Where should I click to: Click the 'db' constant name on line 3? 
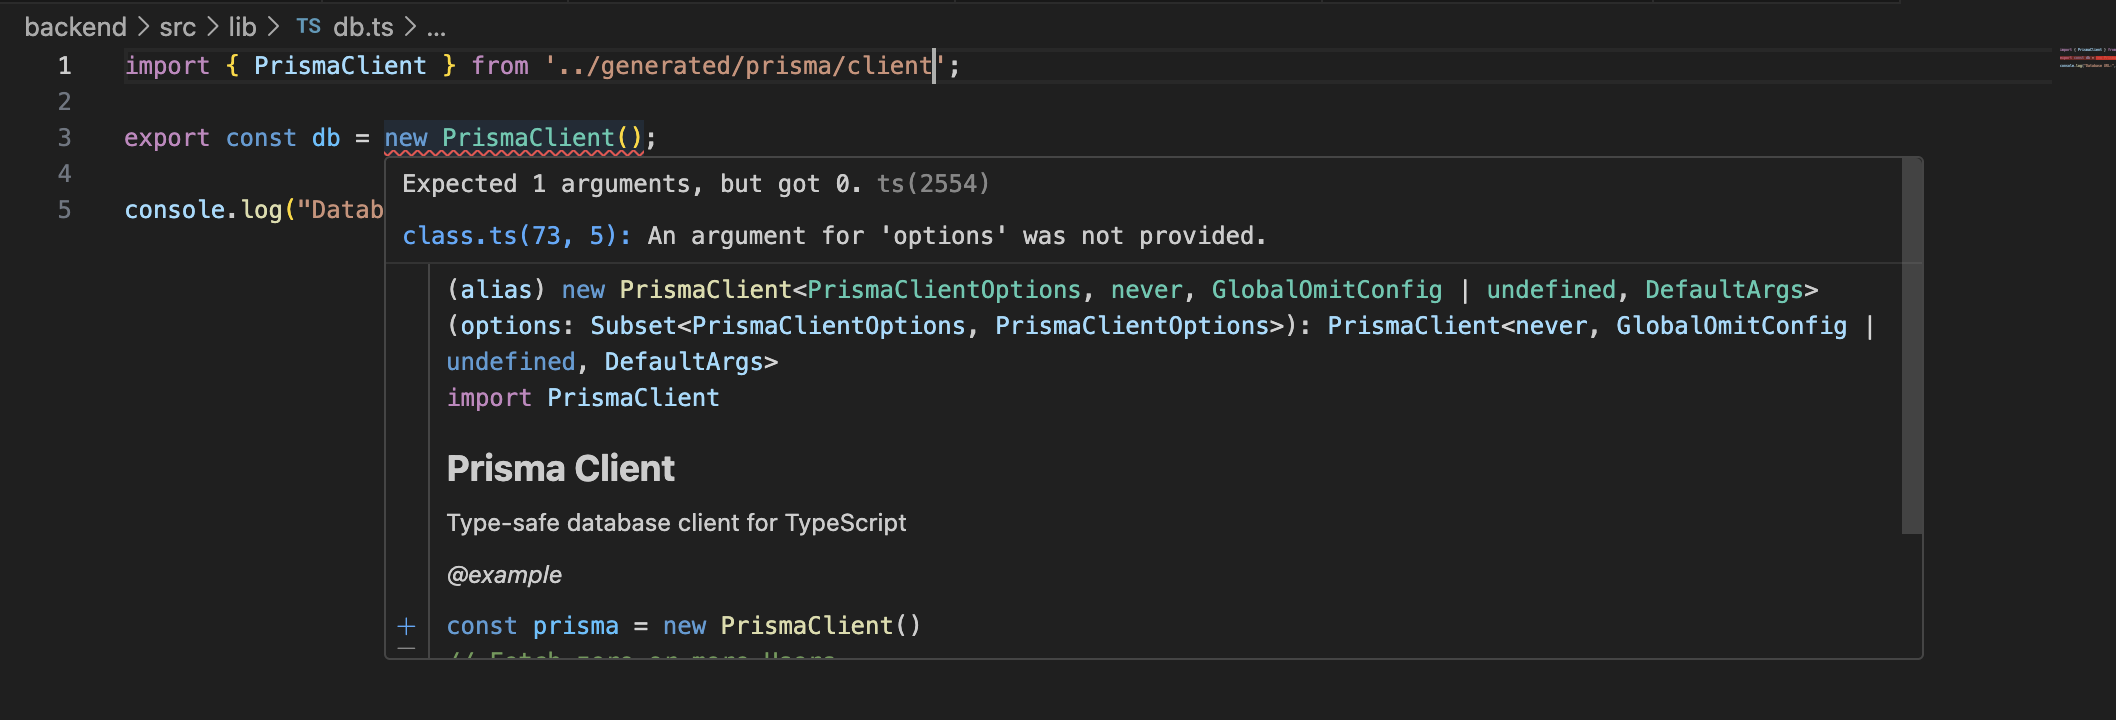tap(326, 138)
